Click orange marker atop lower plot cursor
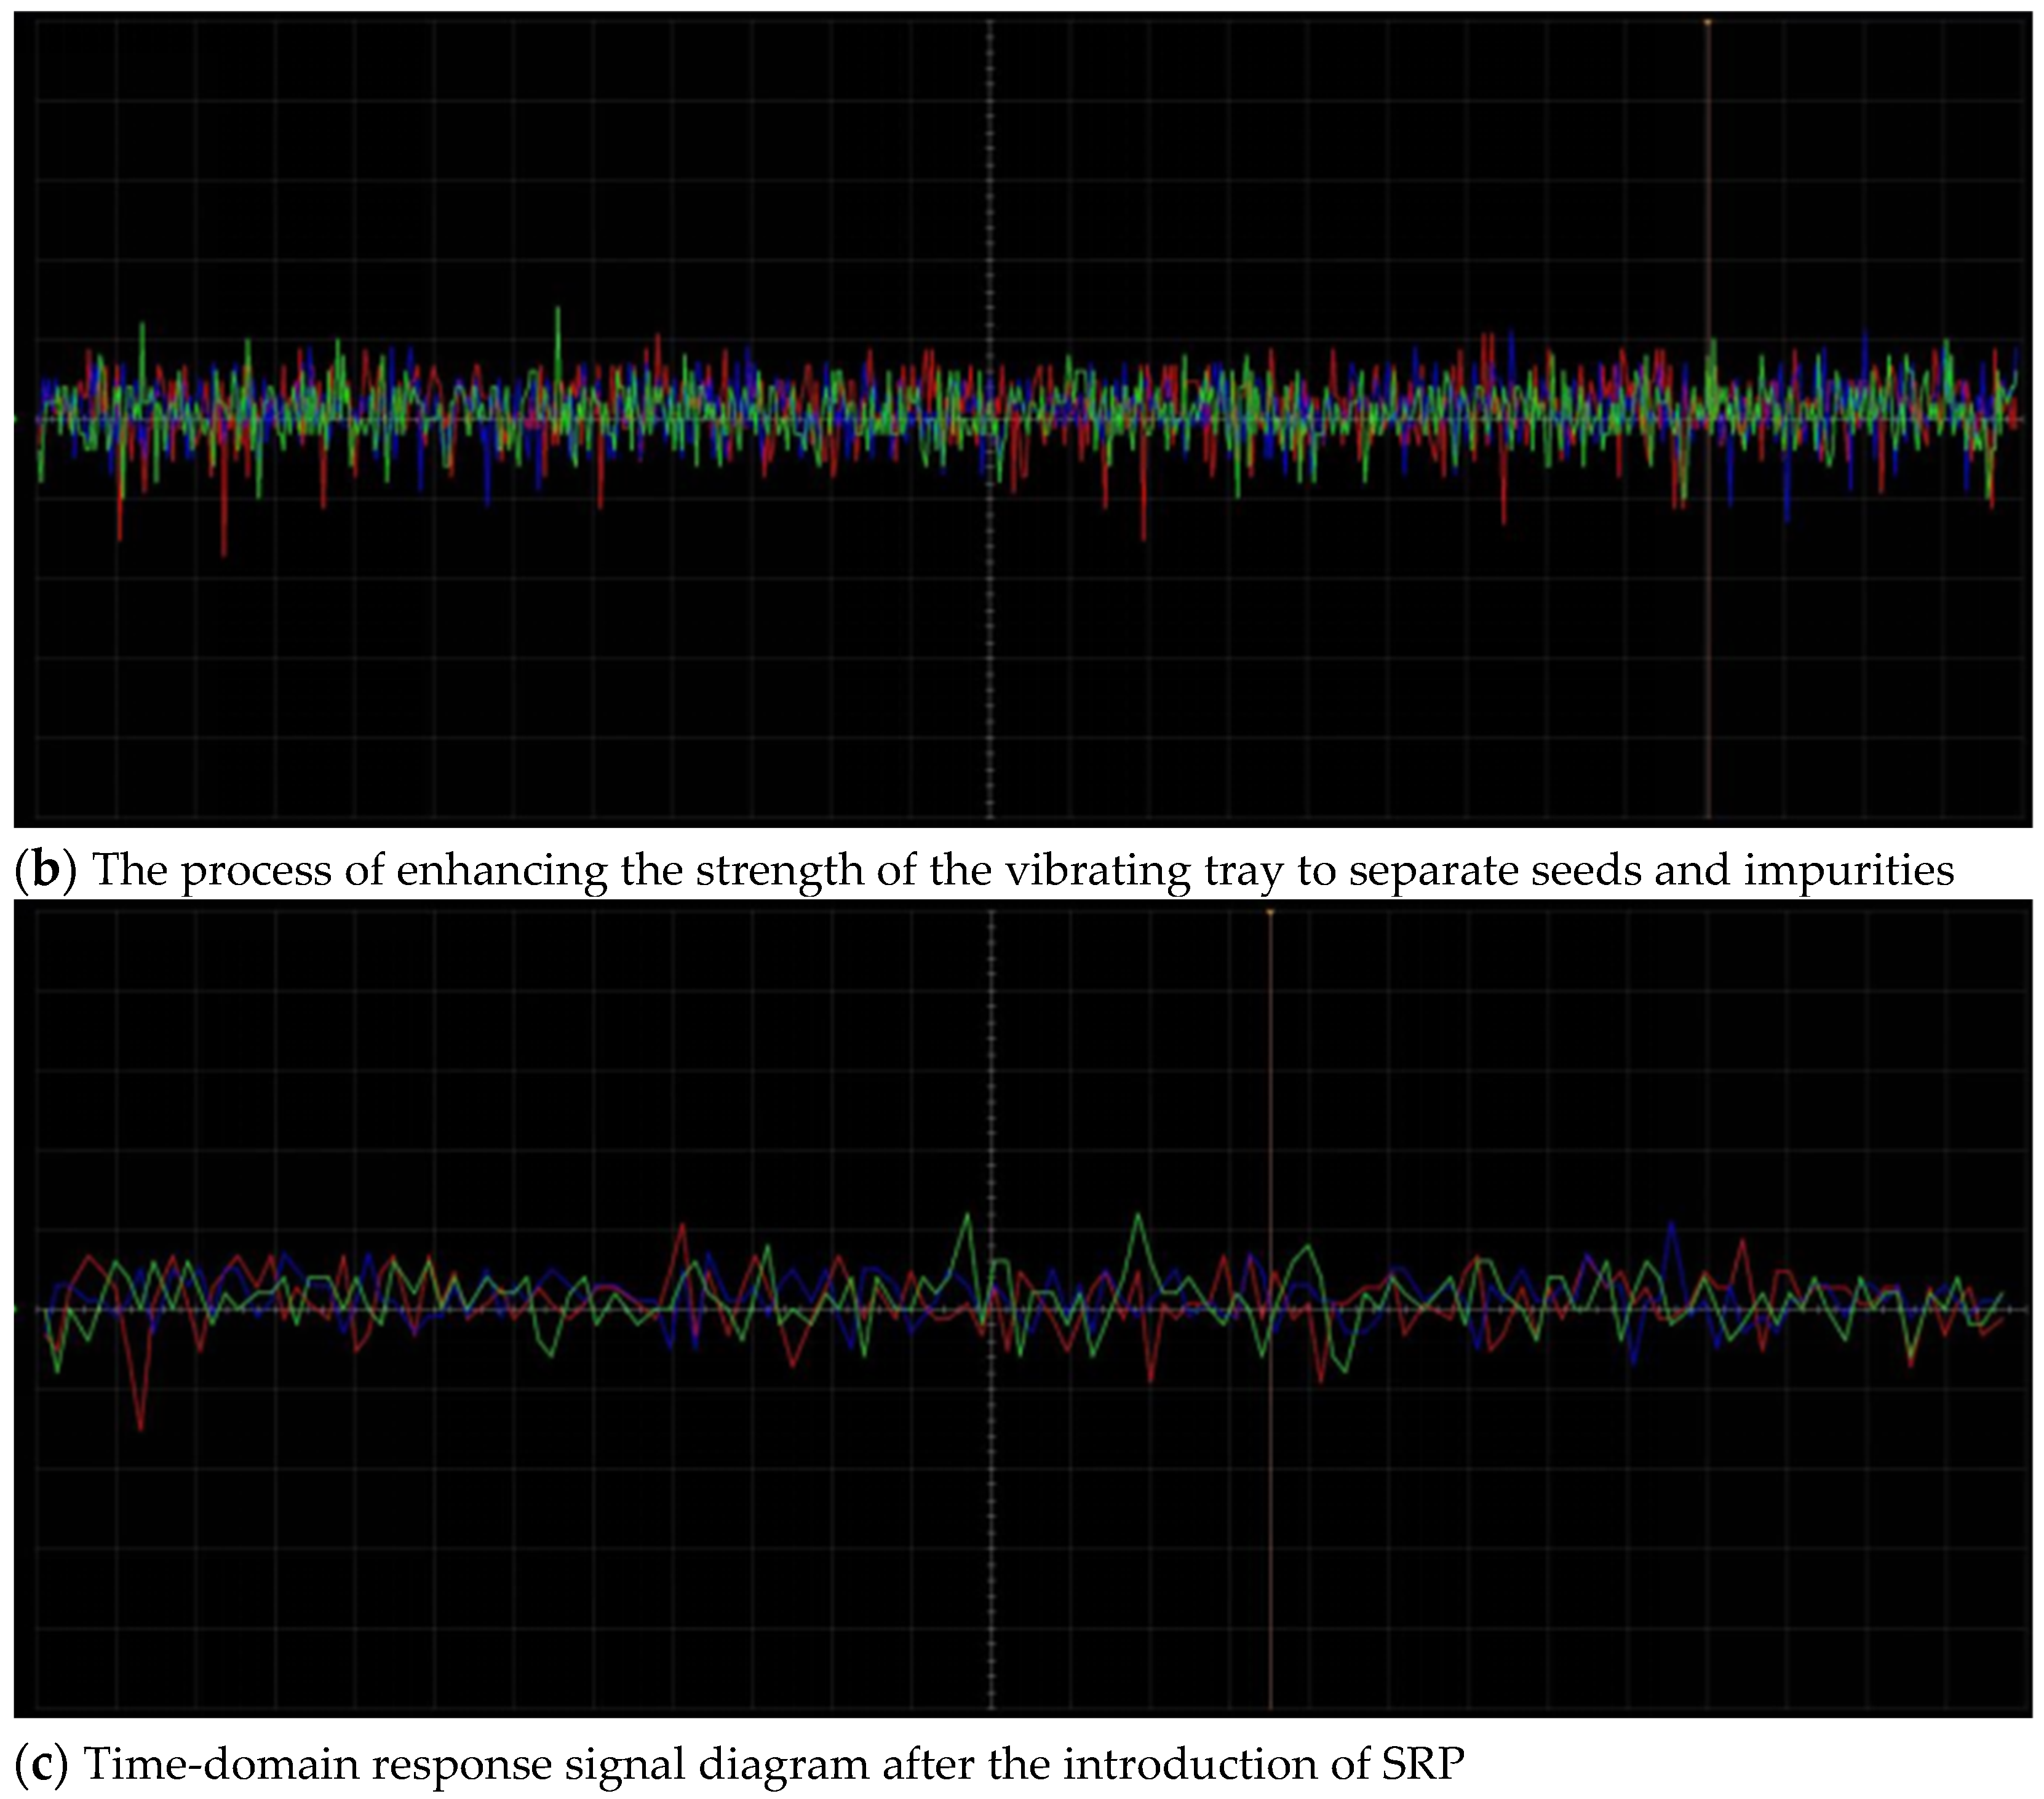 (1269, 912)
